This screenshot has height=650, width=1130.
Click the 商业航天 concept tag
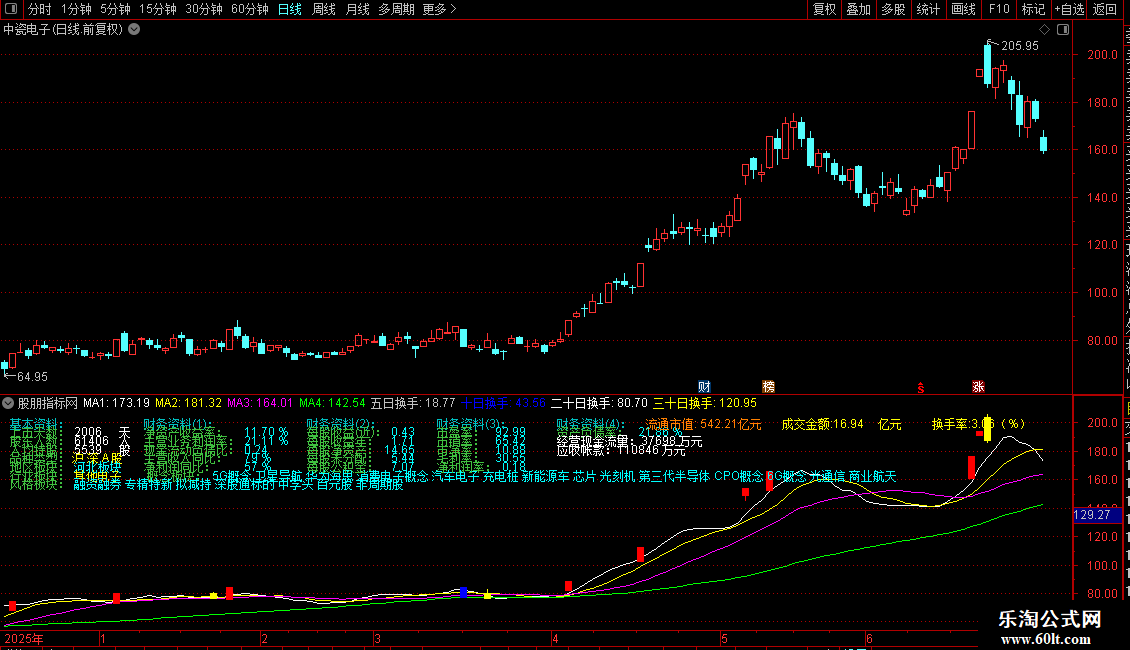(873, 477)
